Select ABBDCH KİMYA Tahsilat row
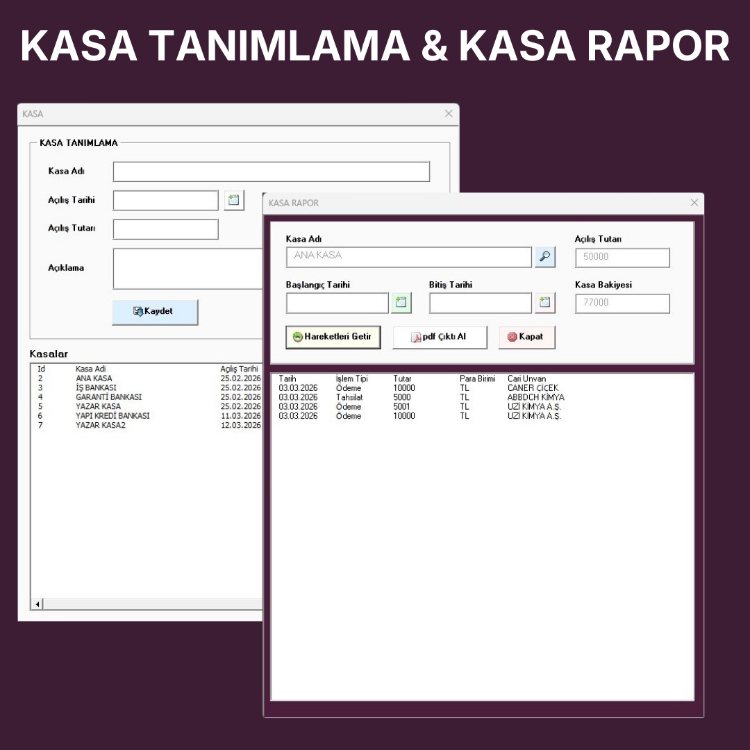 (482, 397)
